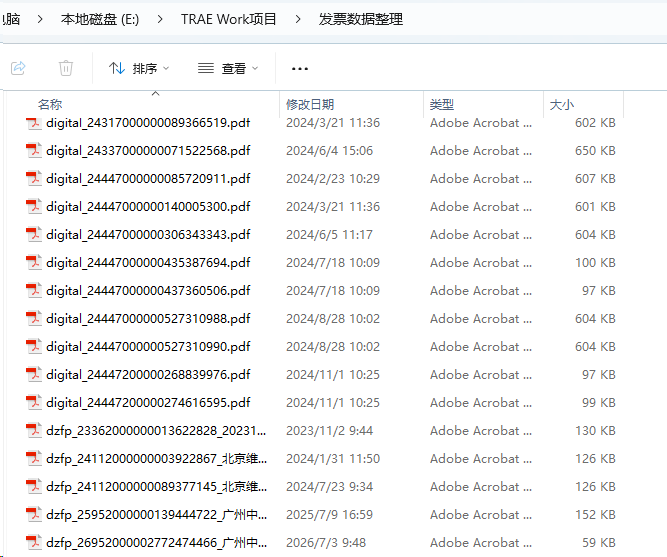
Task: Select file name digital_24447000000140005300.pdf
Action: (148, 207)
